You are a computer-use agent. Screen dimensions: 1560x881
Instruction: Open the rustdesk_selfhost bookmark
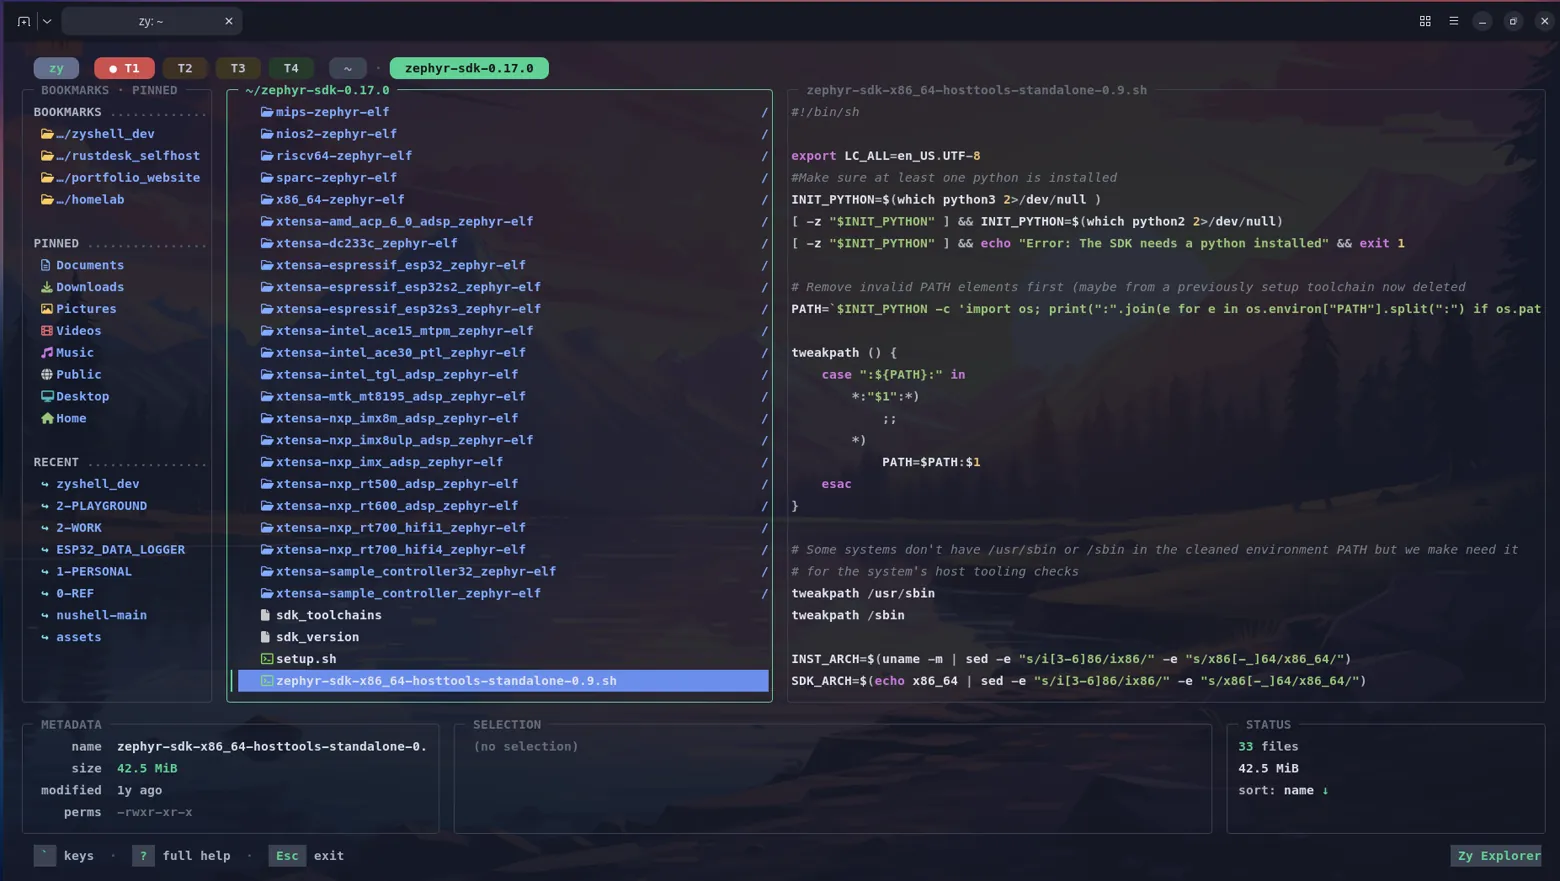point(120,156)
